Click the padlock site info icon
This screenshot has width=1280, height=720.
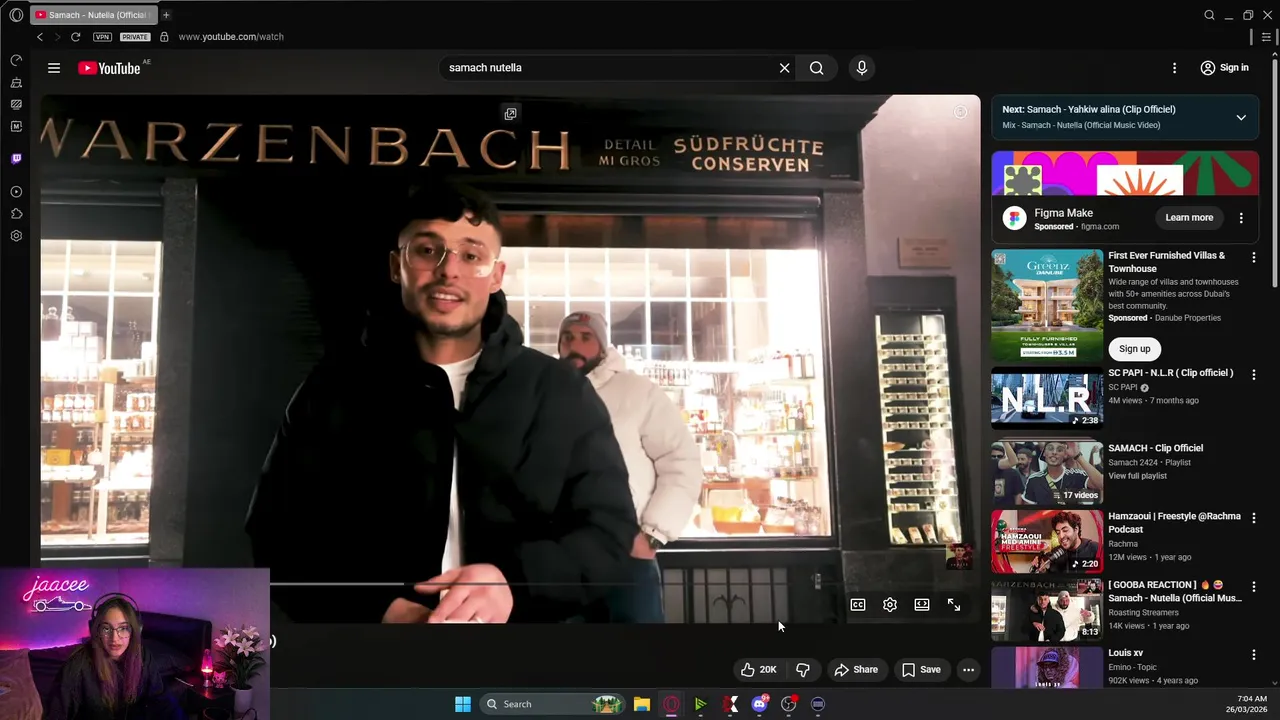click(x=164, y=37)
